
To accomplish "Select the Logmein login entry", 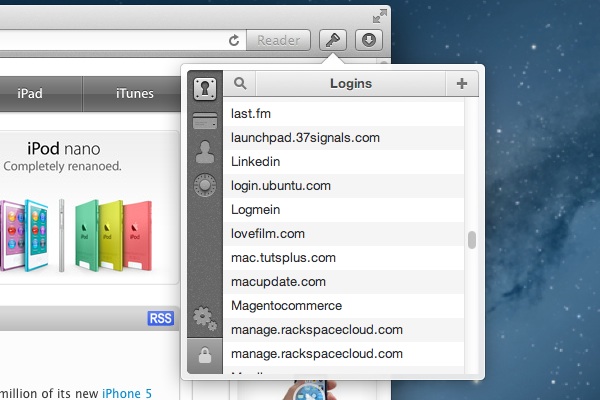I will click(344, 210).
